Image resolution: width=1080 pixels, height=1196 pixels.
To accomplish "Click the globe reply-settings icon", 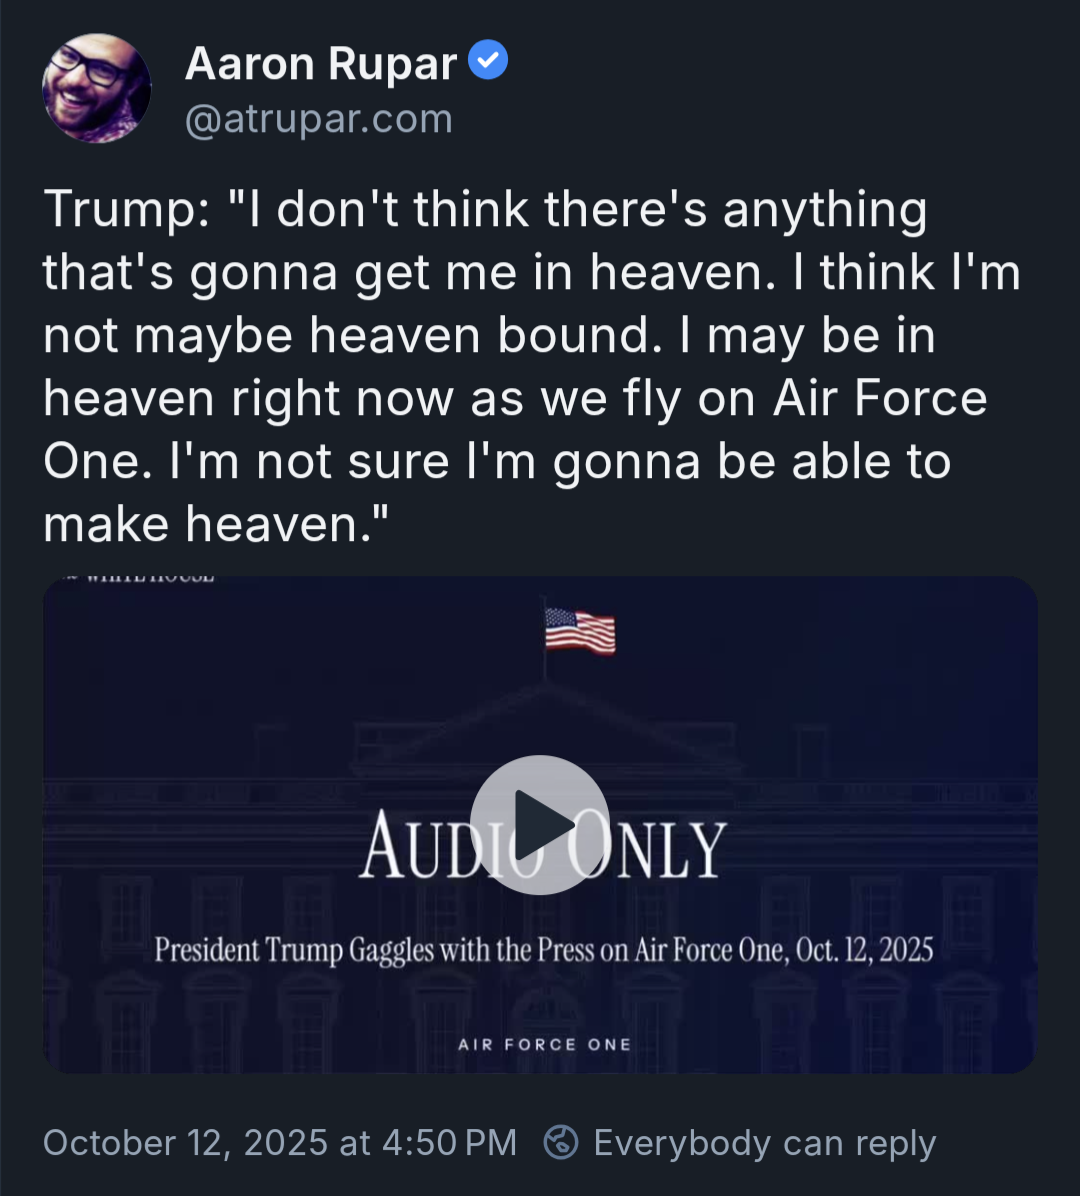I will tap(561, 1142).
